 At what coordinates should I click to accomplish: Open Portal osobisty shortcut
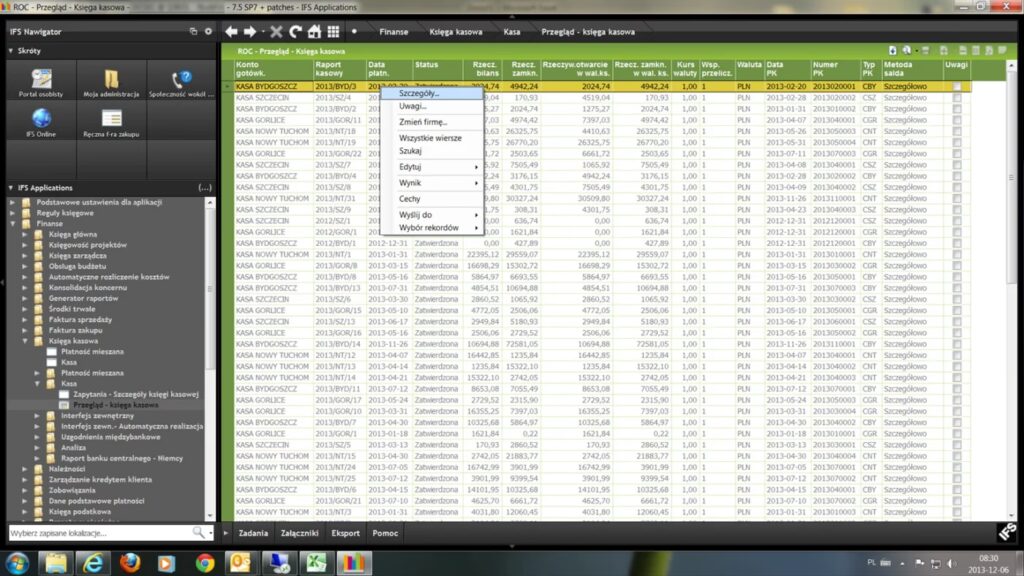click(x=41, y=83)
